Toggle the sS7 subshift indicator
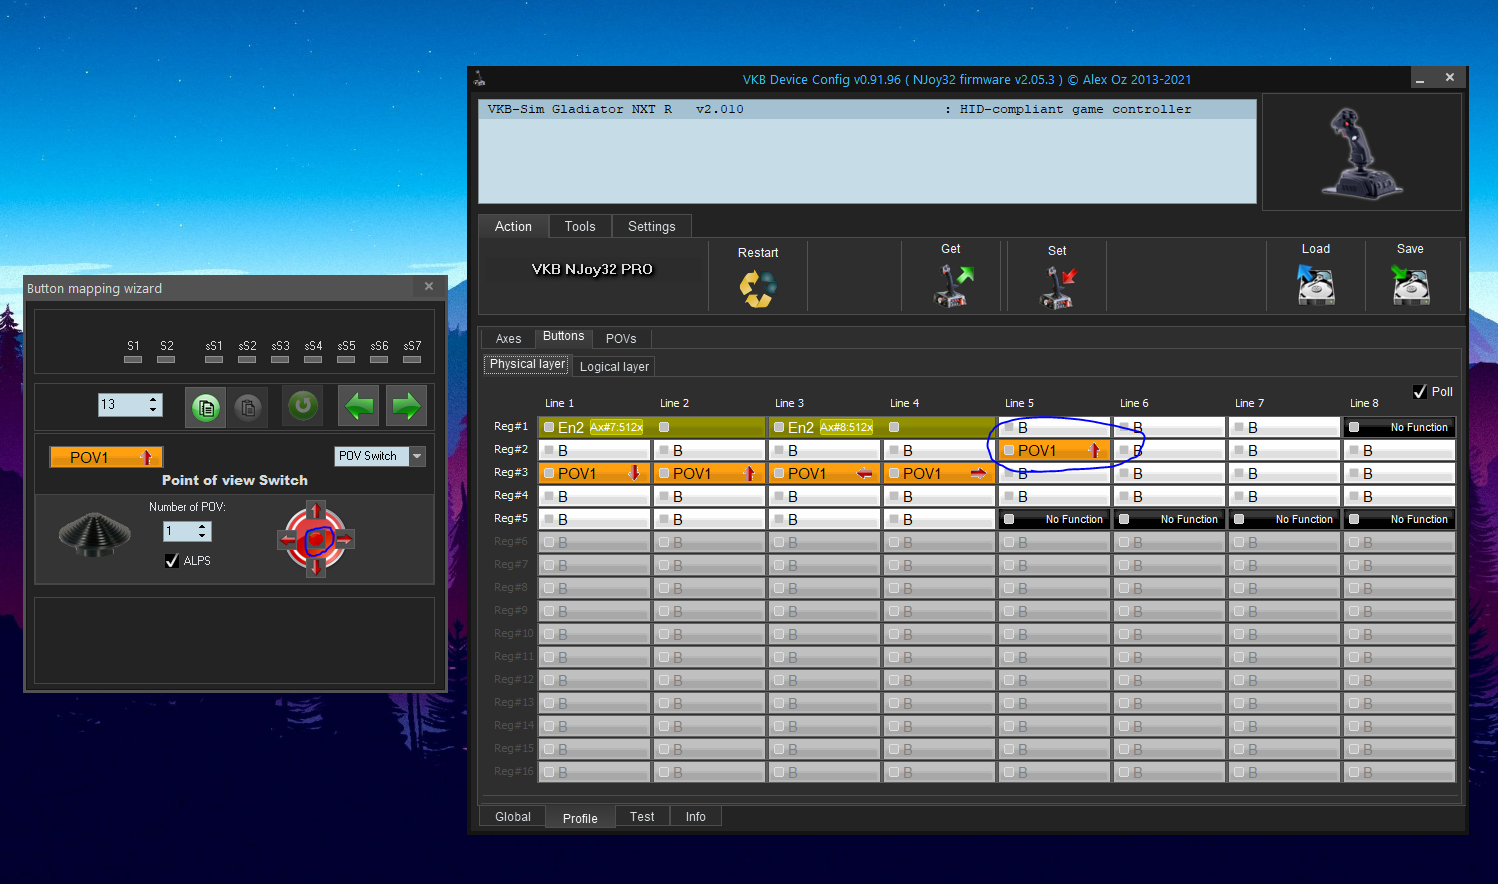 (x=412, y=359)
